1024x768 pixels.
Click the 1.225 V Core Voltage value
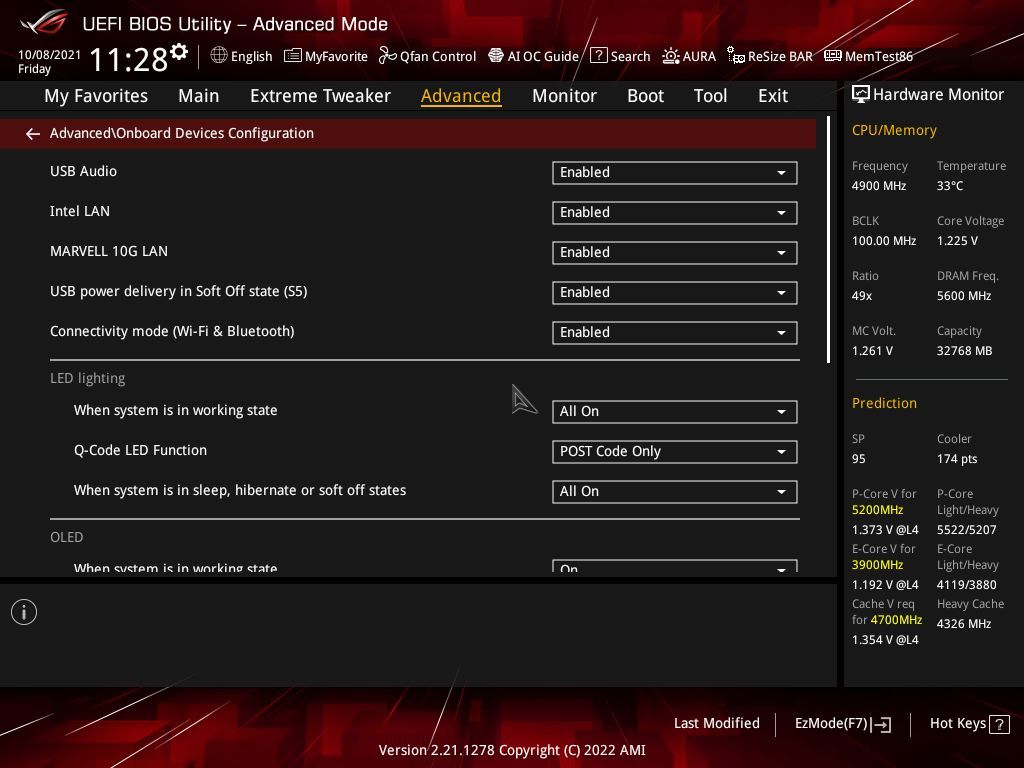point(957,241)
